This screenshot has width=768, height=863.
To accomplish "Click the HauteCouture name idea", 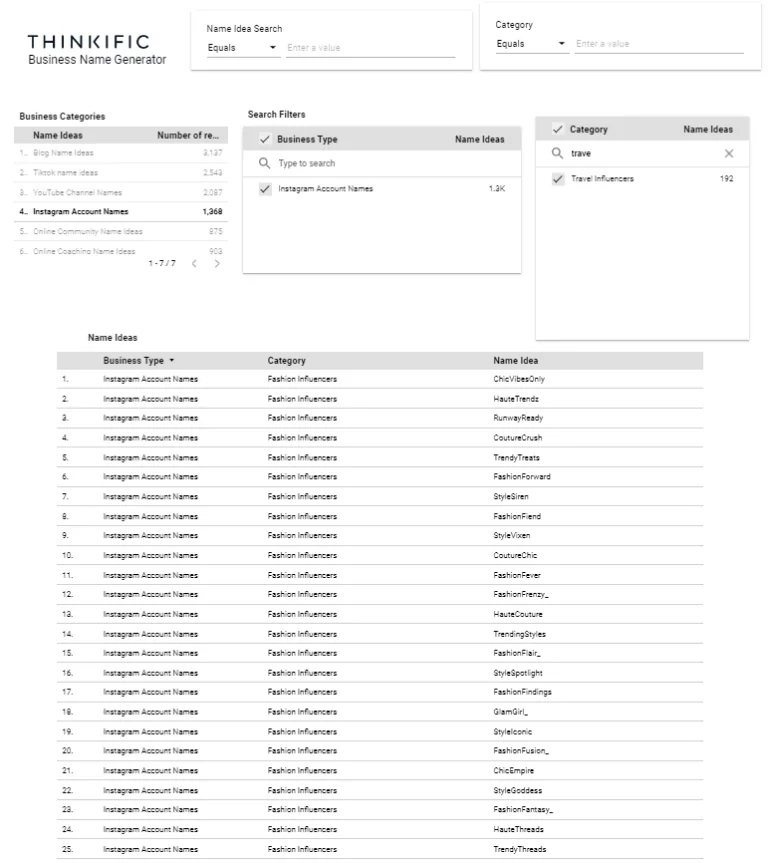I will click(518, 615).
